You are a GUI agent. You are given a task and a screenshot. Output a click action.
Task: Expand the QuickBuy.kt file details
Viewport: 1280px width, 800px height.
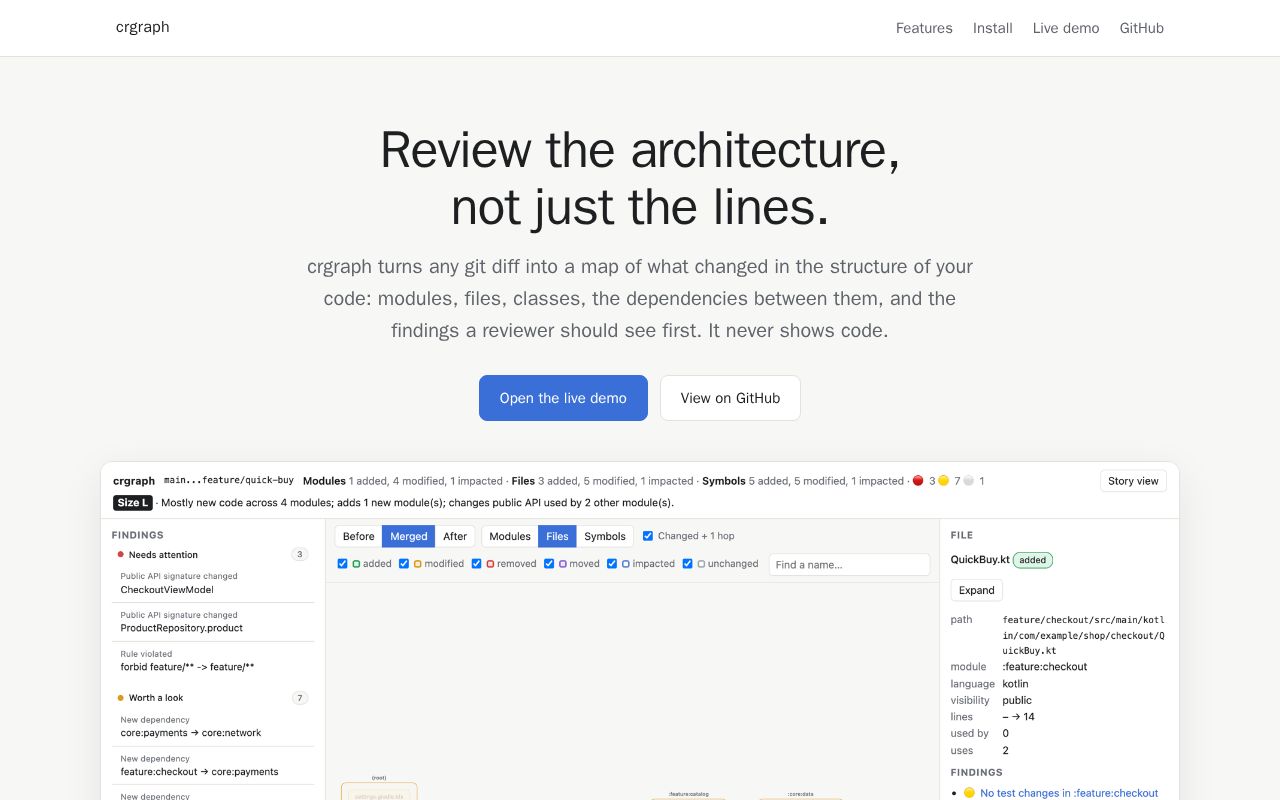coord(976,590)
